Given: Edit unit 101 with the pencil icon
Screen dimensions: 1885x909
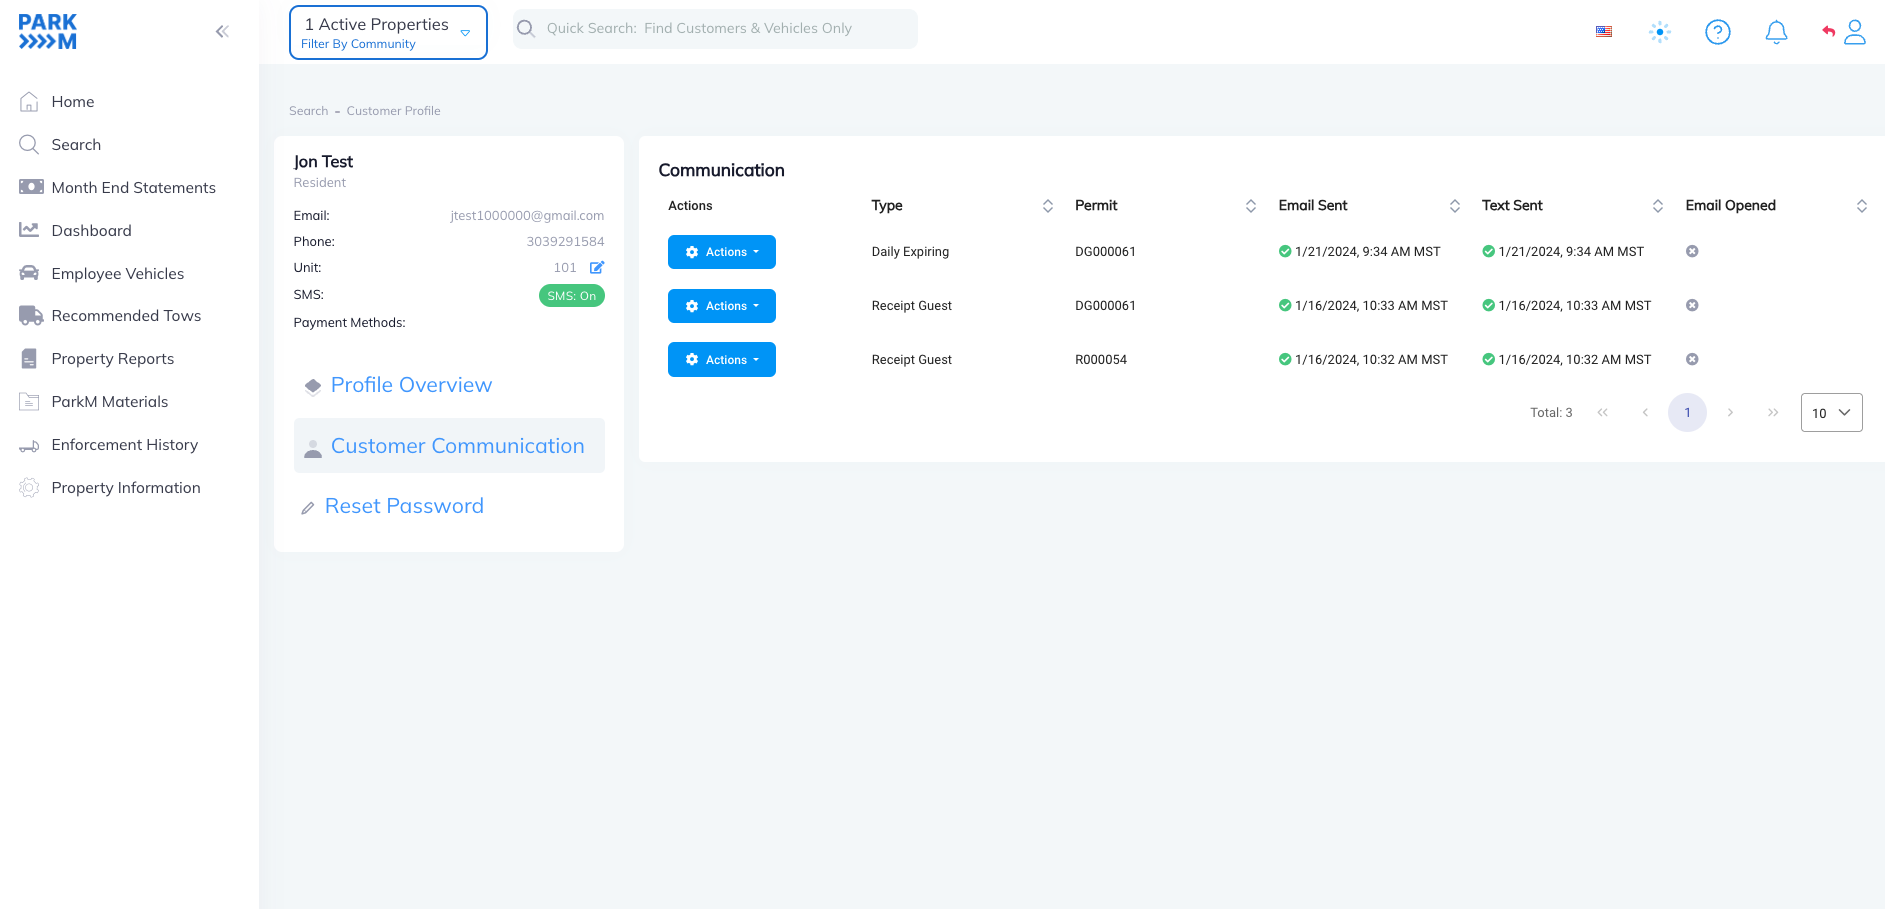Looking at the screenshot, I should tap(597, 267).
